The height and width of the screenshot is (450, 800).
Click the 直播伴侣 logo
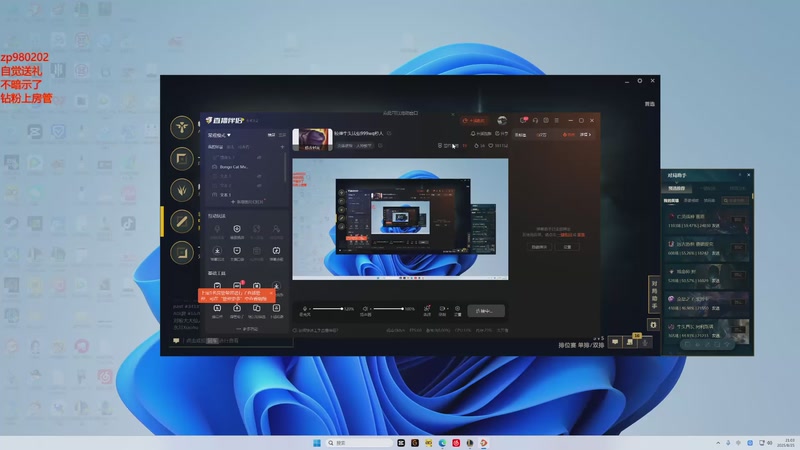point(224,120)
